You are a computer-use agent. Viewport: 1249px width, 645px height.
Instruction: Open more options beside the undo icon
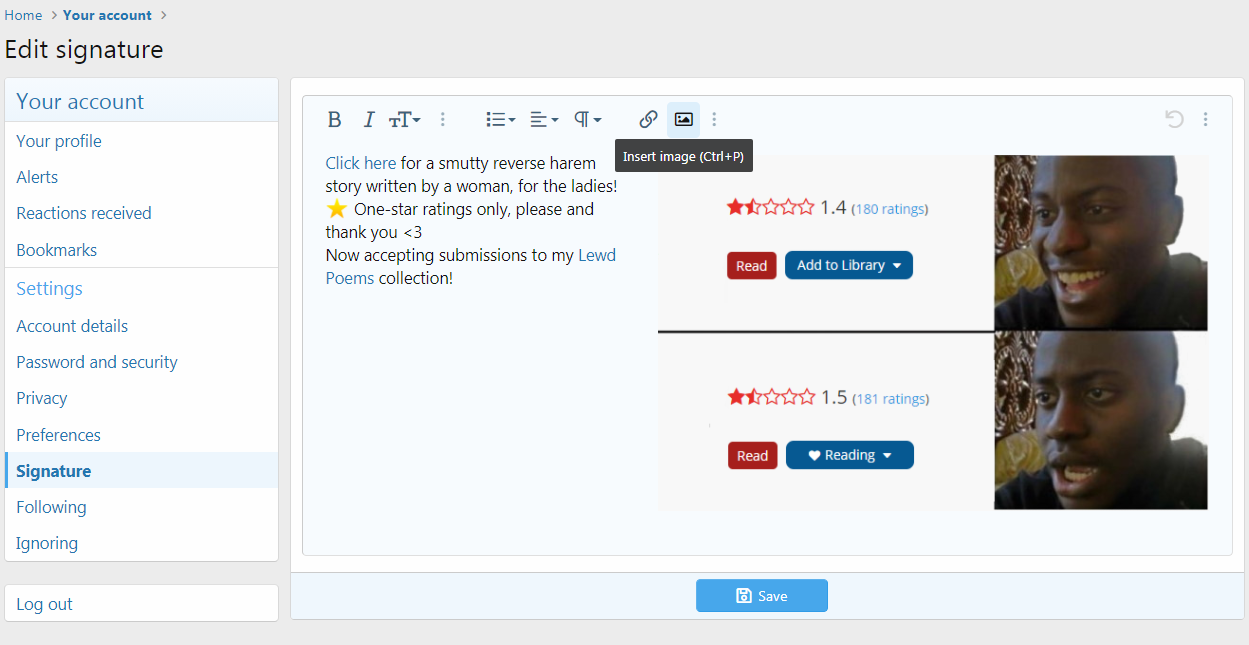tap(1205, 120)
